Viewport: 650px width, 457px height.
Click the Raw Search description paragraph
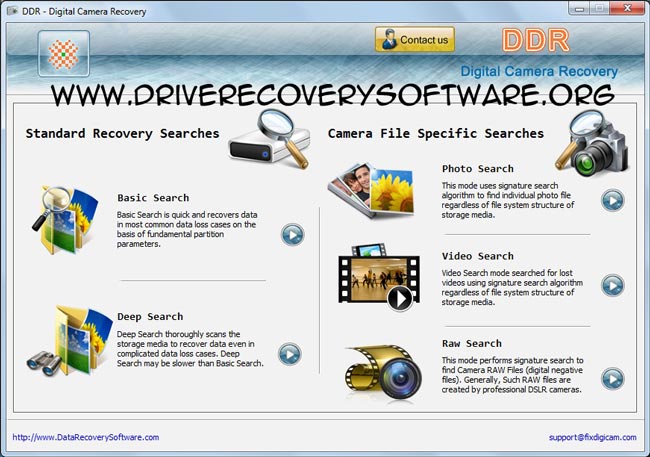pyautogui.click(x=512, y=375)
